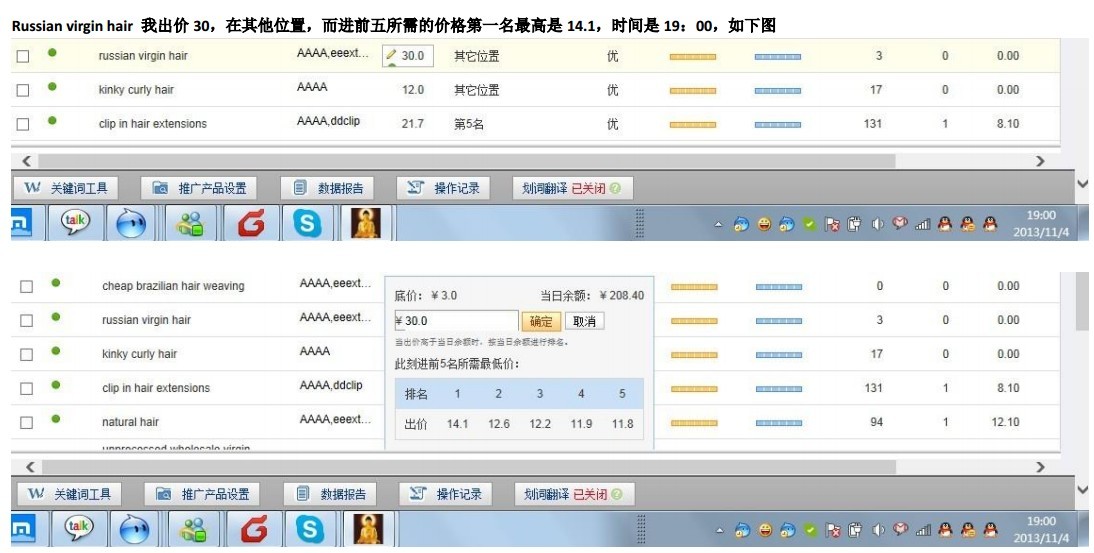Click the down chevron beside the lower screenshot toolbar
This screenshot has width=1094, height=553.
click(1082, 490)
